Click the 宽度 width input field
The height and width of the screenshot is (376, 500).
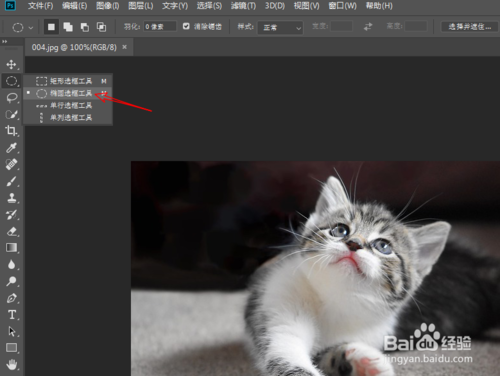[341, 26]
